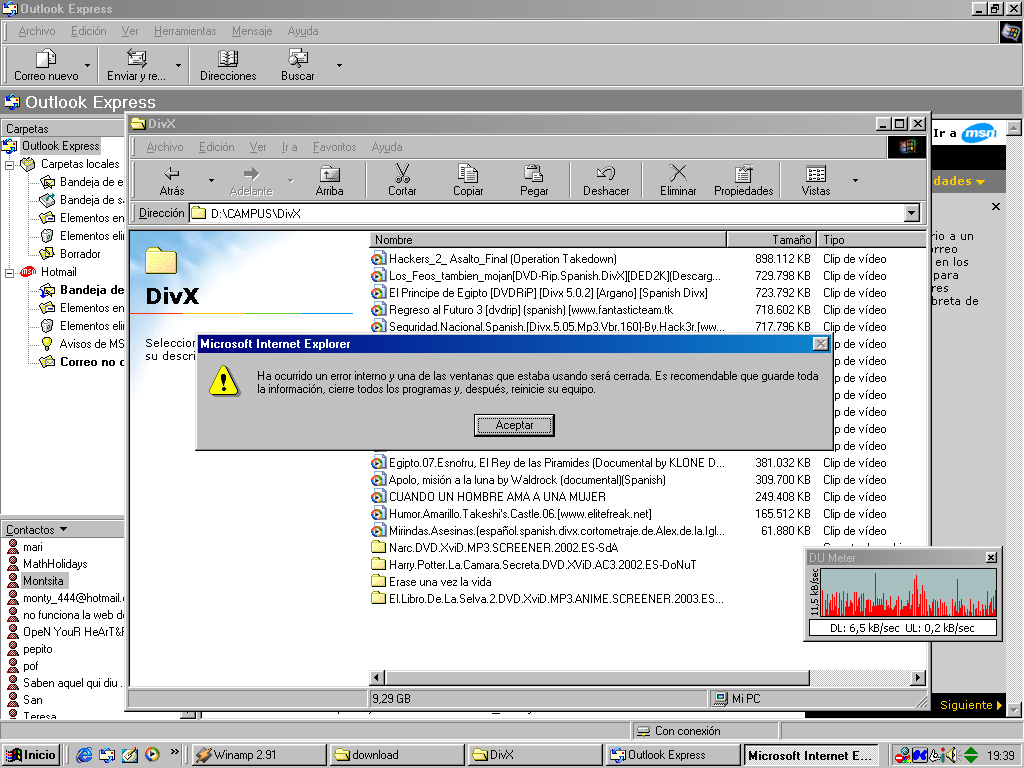Launch Internet Explorer from quick launch
This screenshot has height=768, width=1024.
(84, 755)
